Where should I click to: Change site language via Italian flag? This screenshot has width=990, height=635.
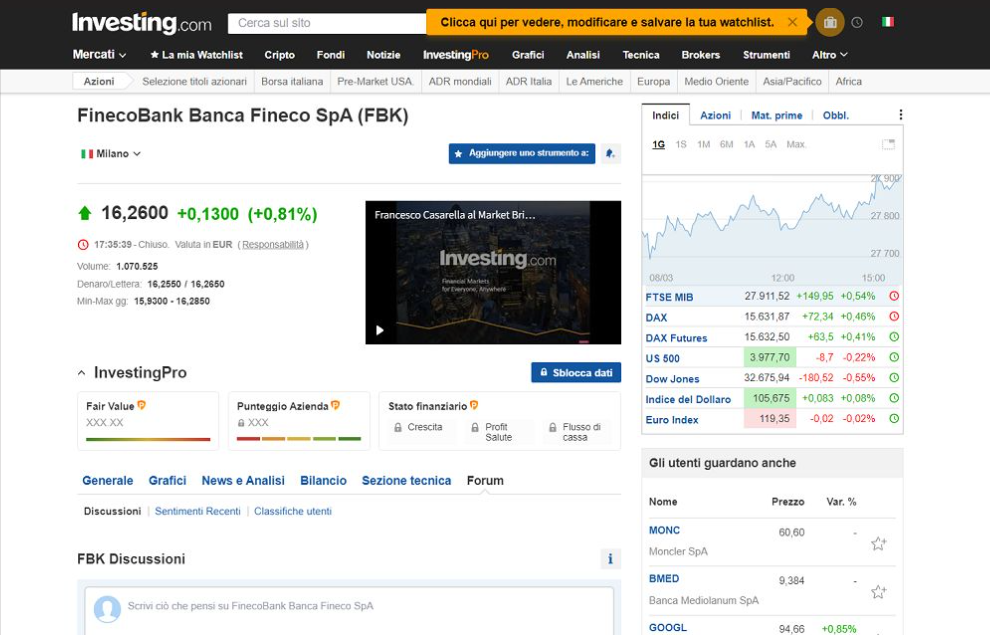(888, 22)
